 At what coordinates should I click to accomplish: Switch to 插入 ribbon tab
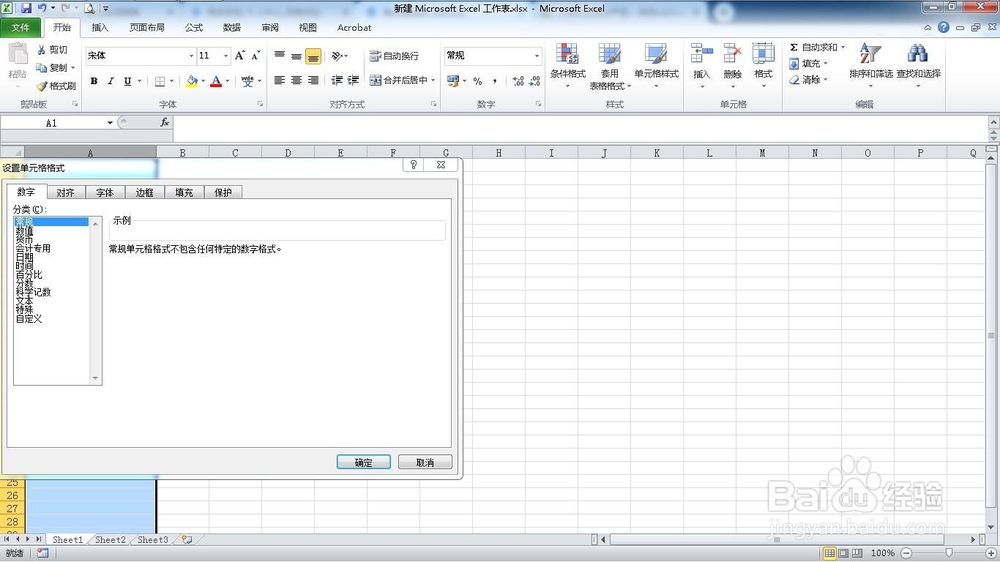pyautogui.click(x=99, y=27)
